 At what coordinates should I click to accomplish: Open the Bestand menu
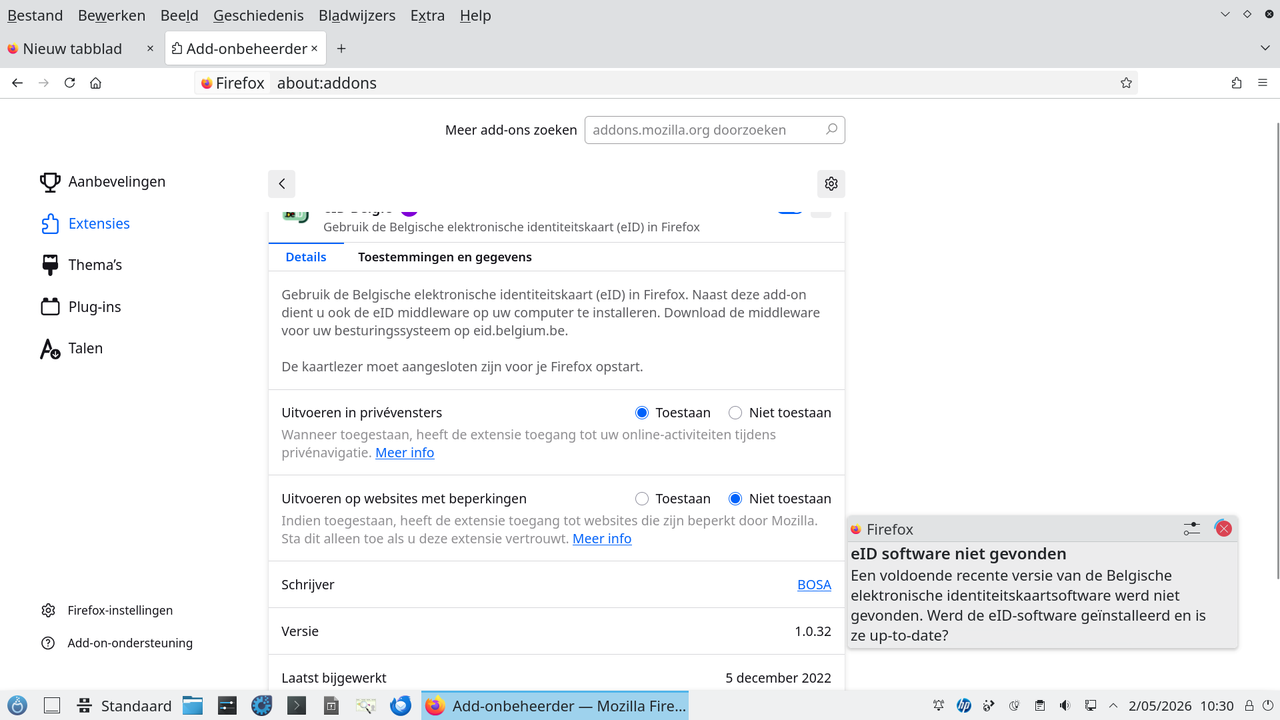35,16
